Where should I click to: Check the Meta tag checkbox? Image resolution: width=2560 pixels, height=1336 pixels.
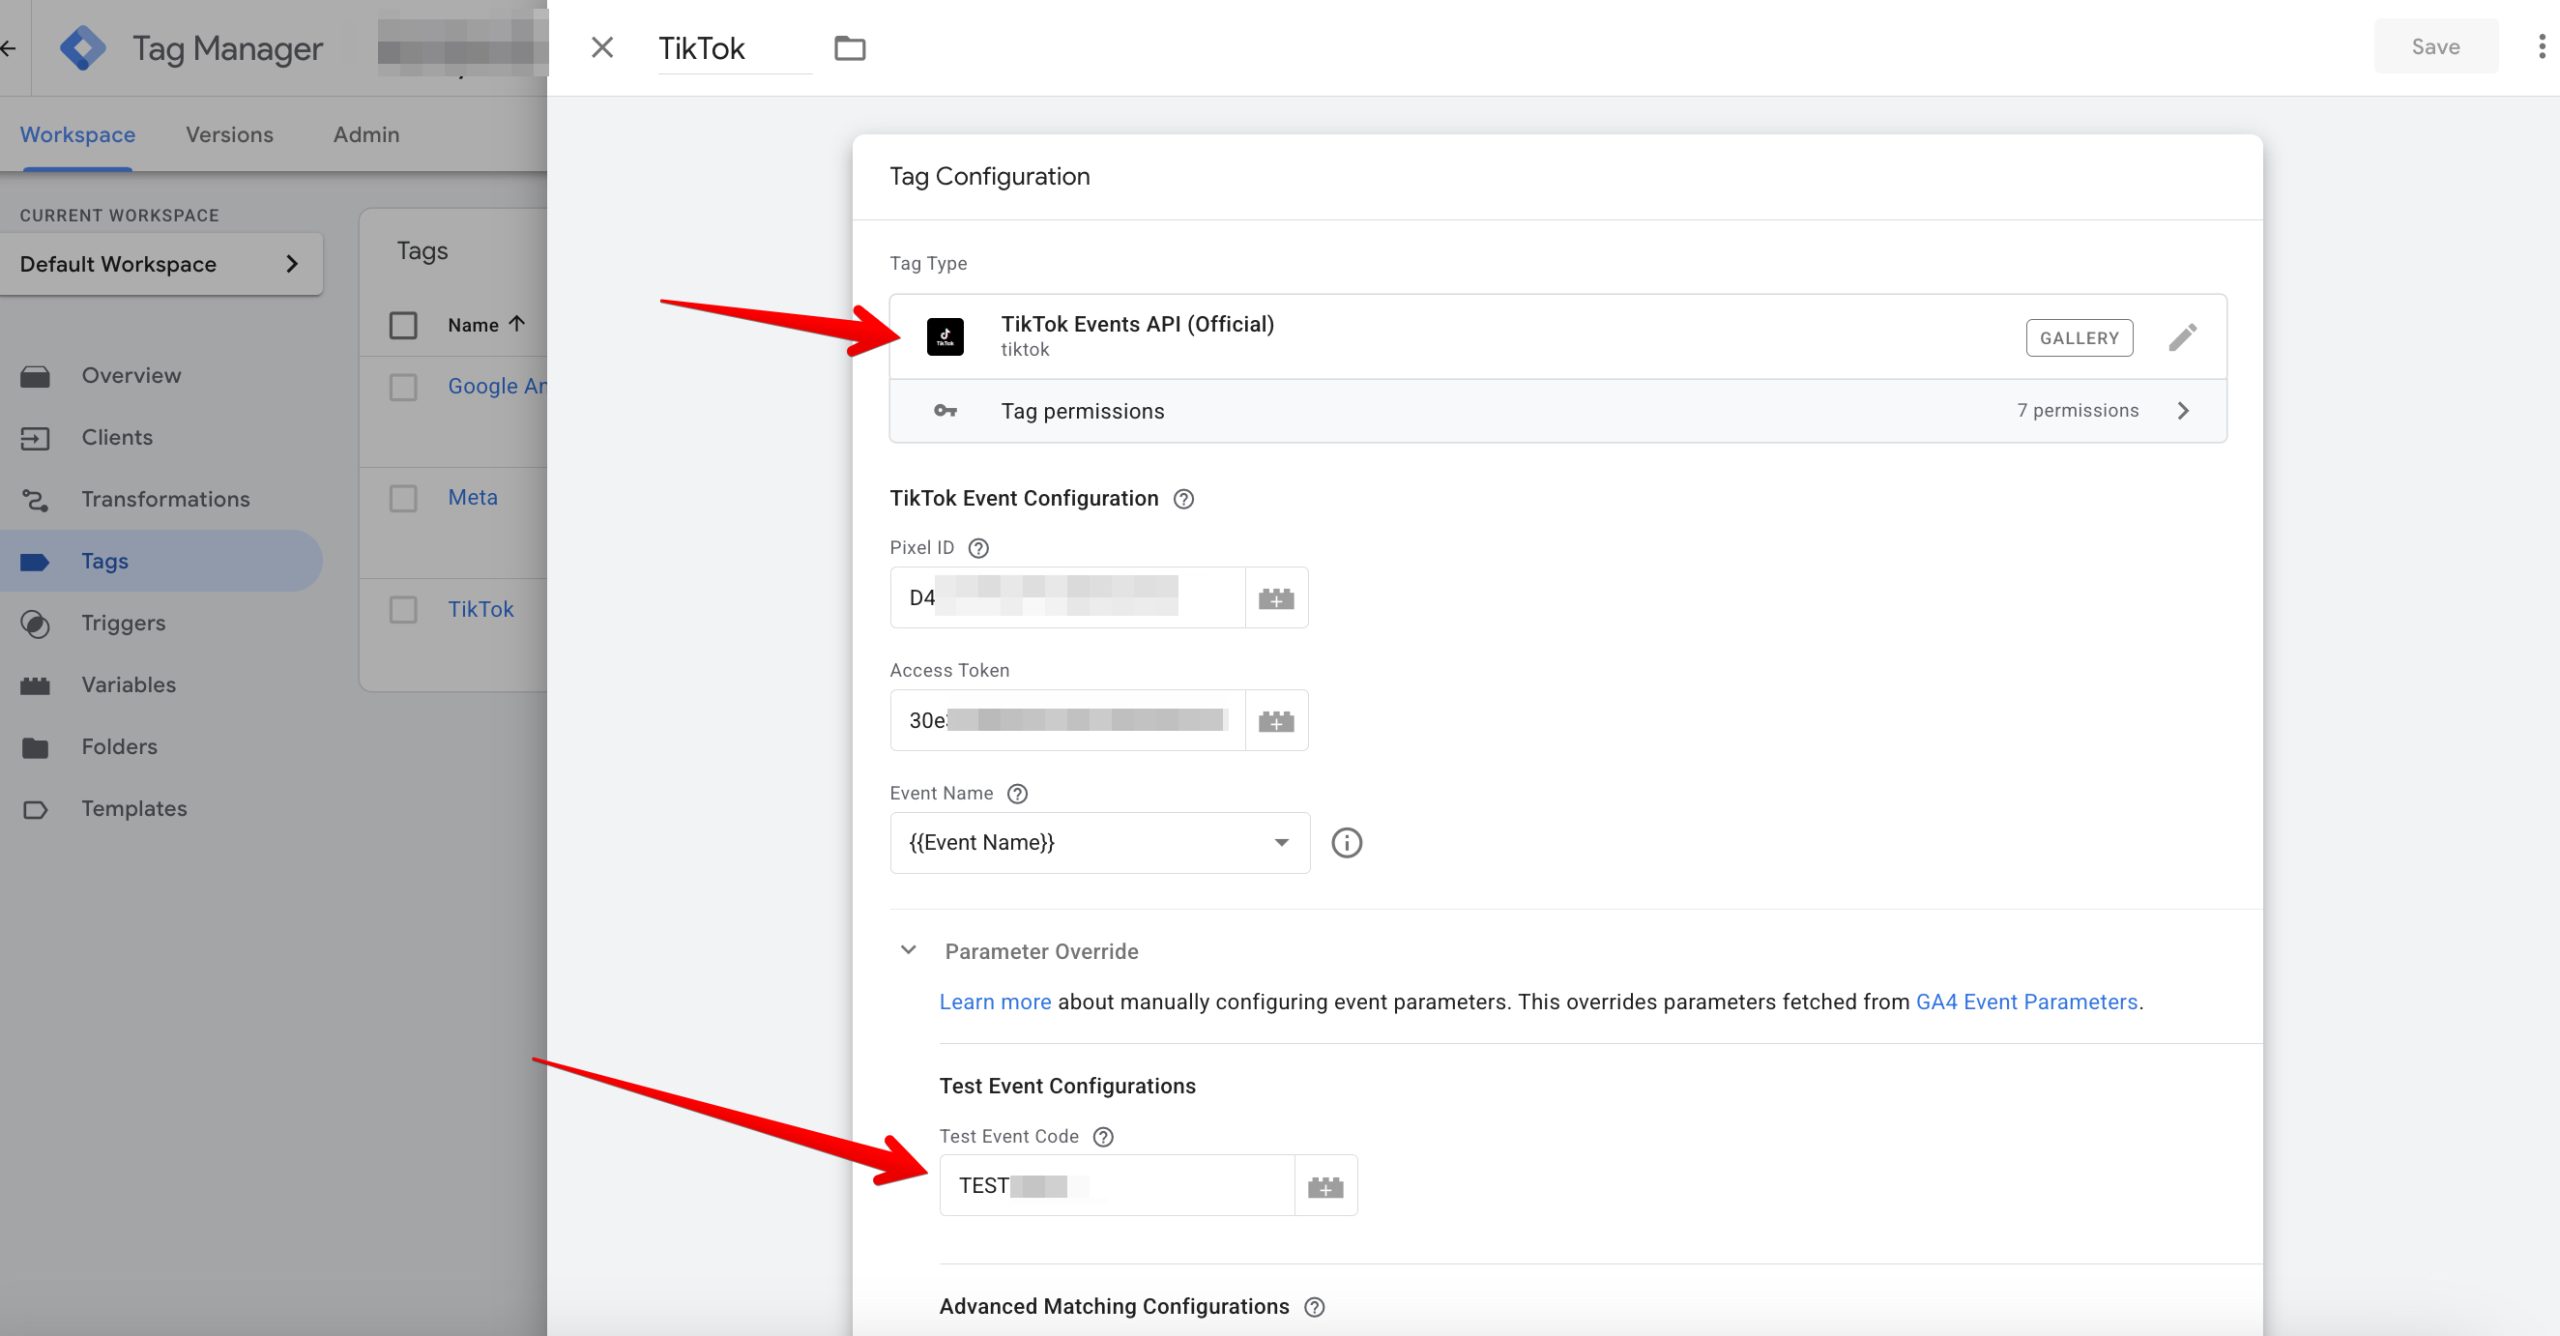(x=403, y=498)
